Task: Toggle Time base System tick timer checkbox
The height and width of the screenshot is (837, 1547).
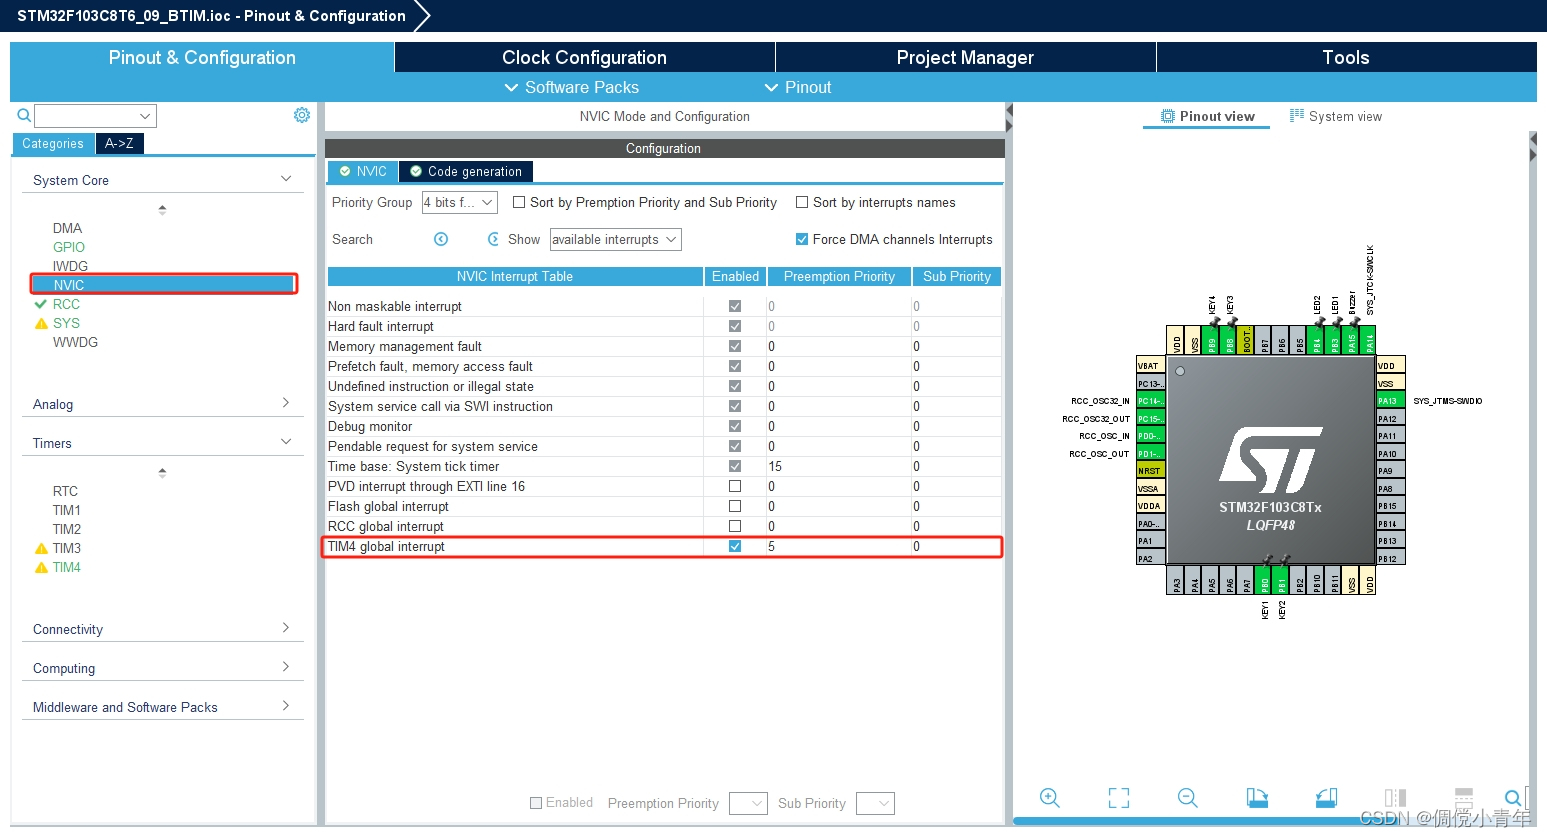Action: (735, 466)
